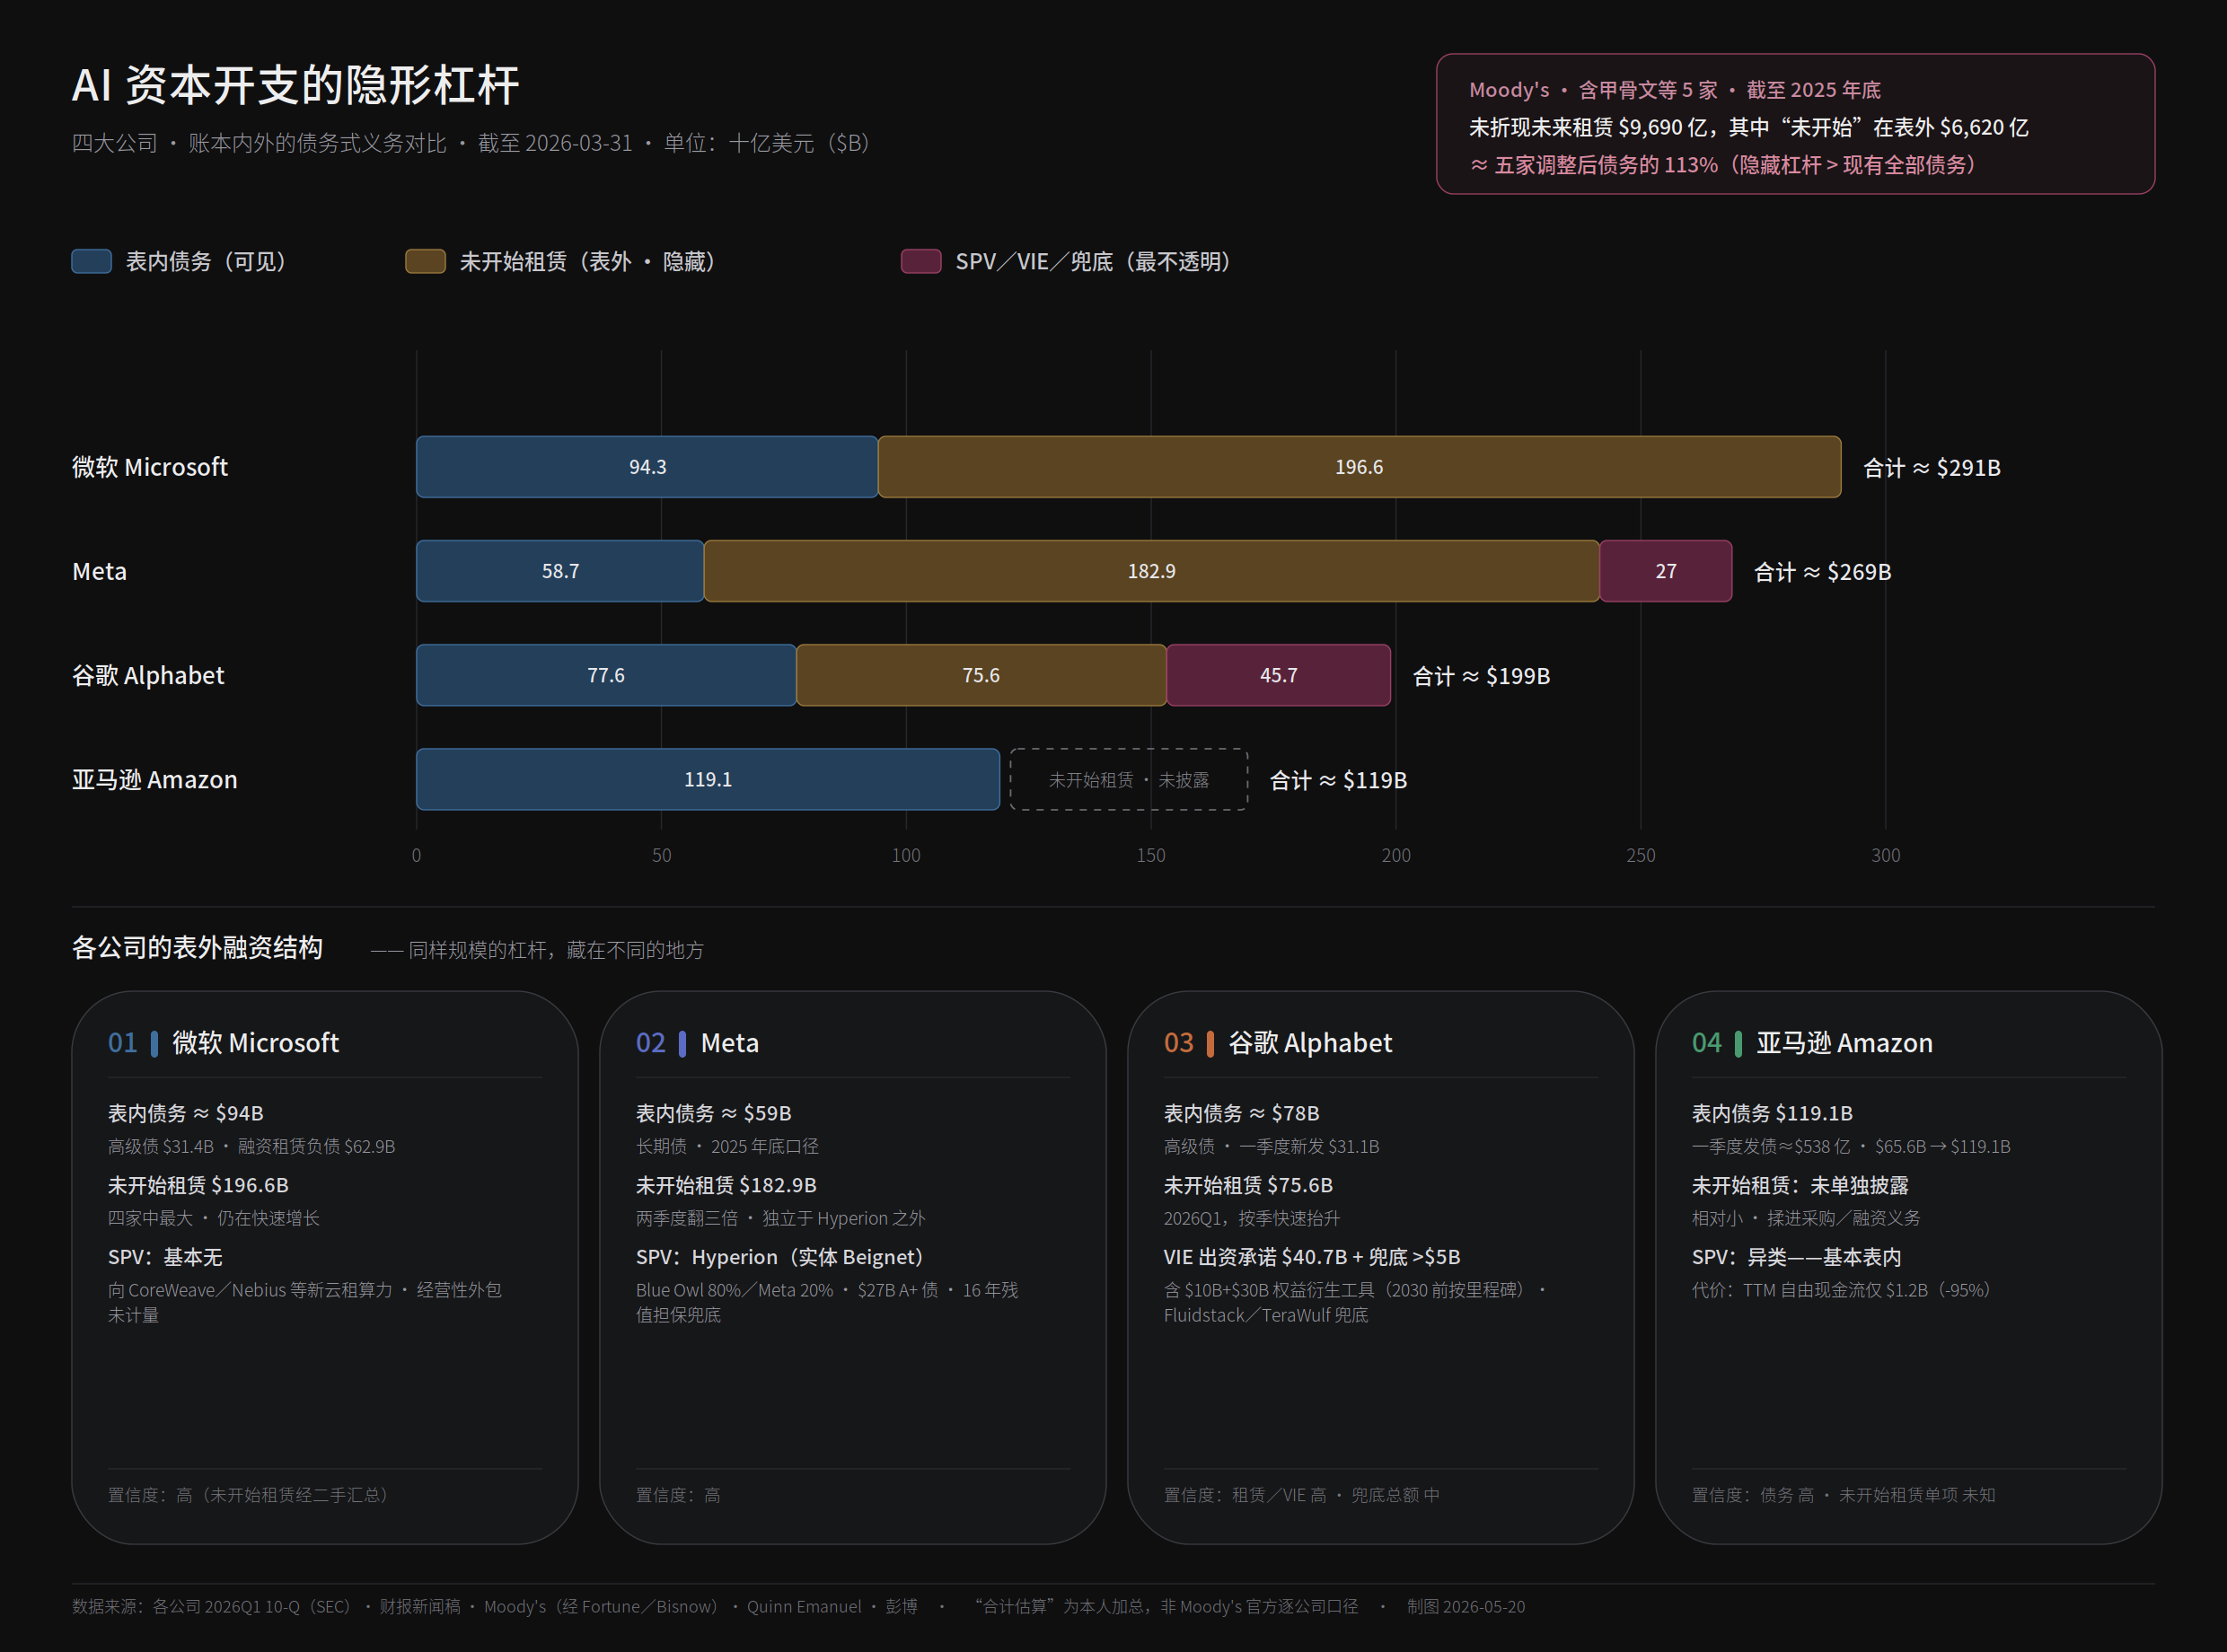Click VIE 出资承诺 $40.7B line
Screen dimensions: 2227x1652
1312,1257
